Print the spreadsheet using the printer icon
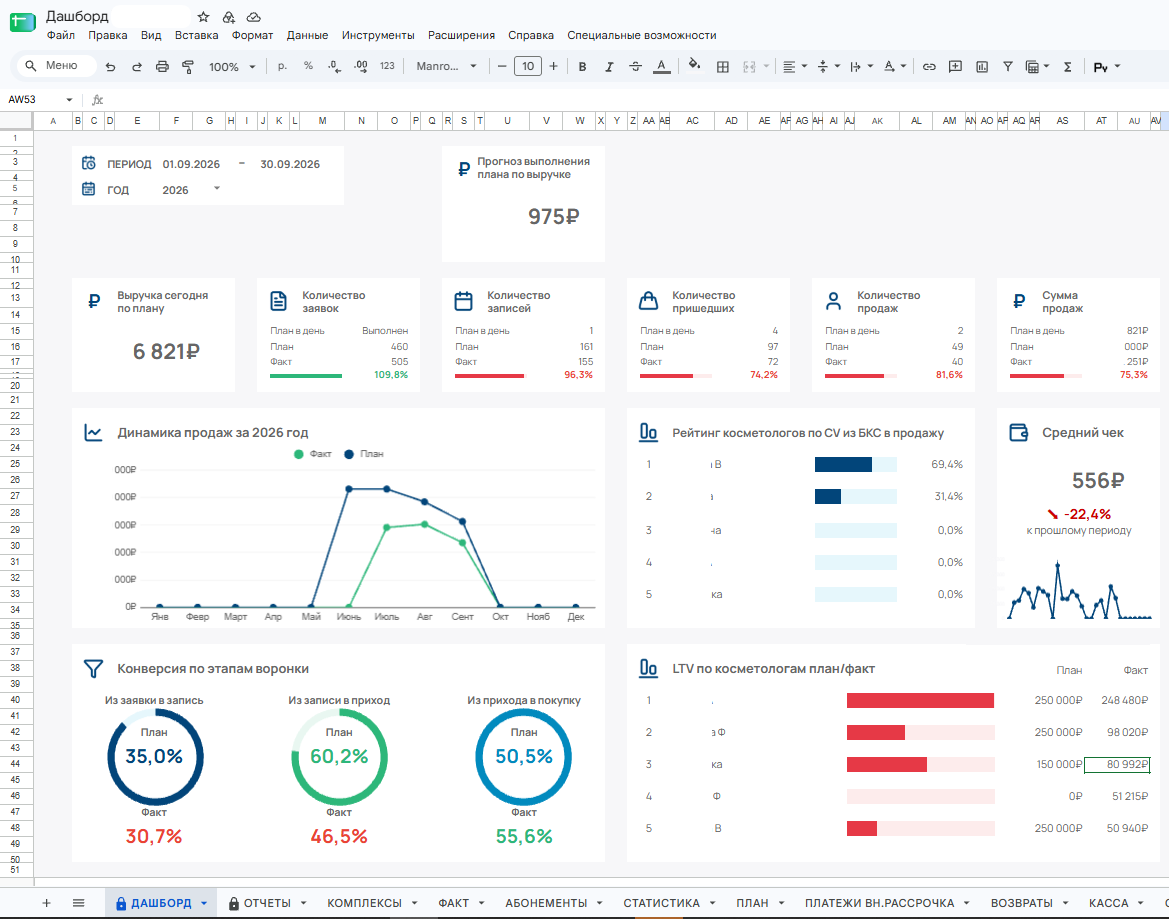1169x919 pixels. (163, 66)
